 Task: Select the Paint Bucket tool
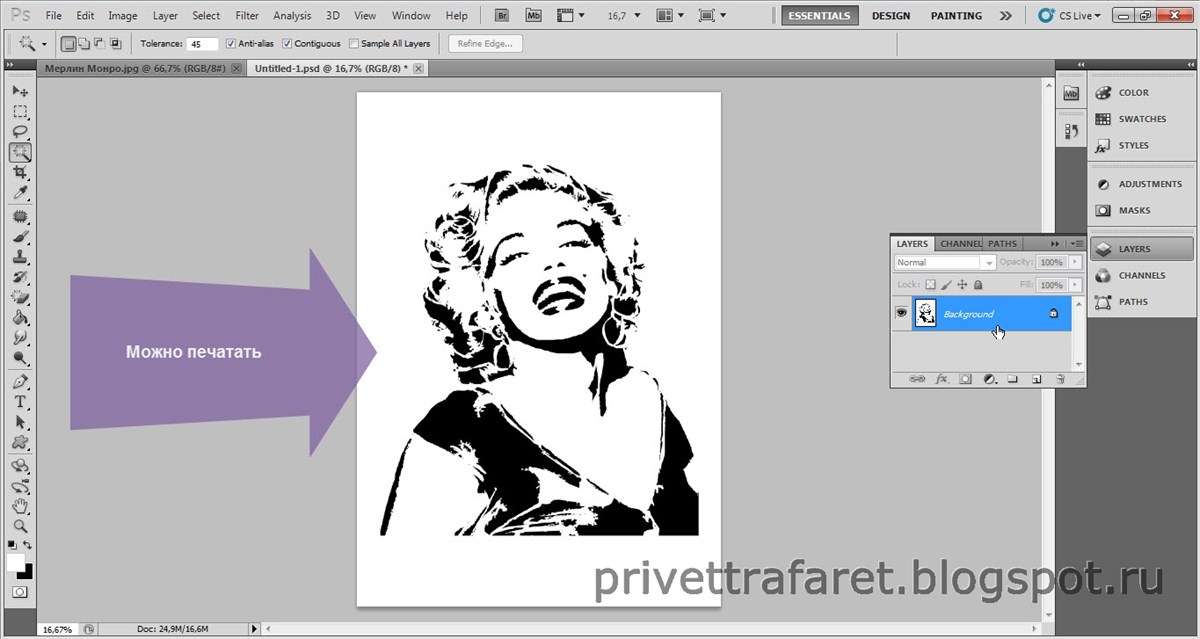20,317
